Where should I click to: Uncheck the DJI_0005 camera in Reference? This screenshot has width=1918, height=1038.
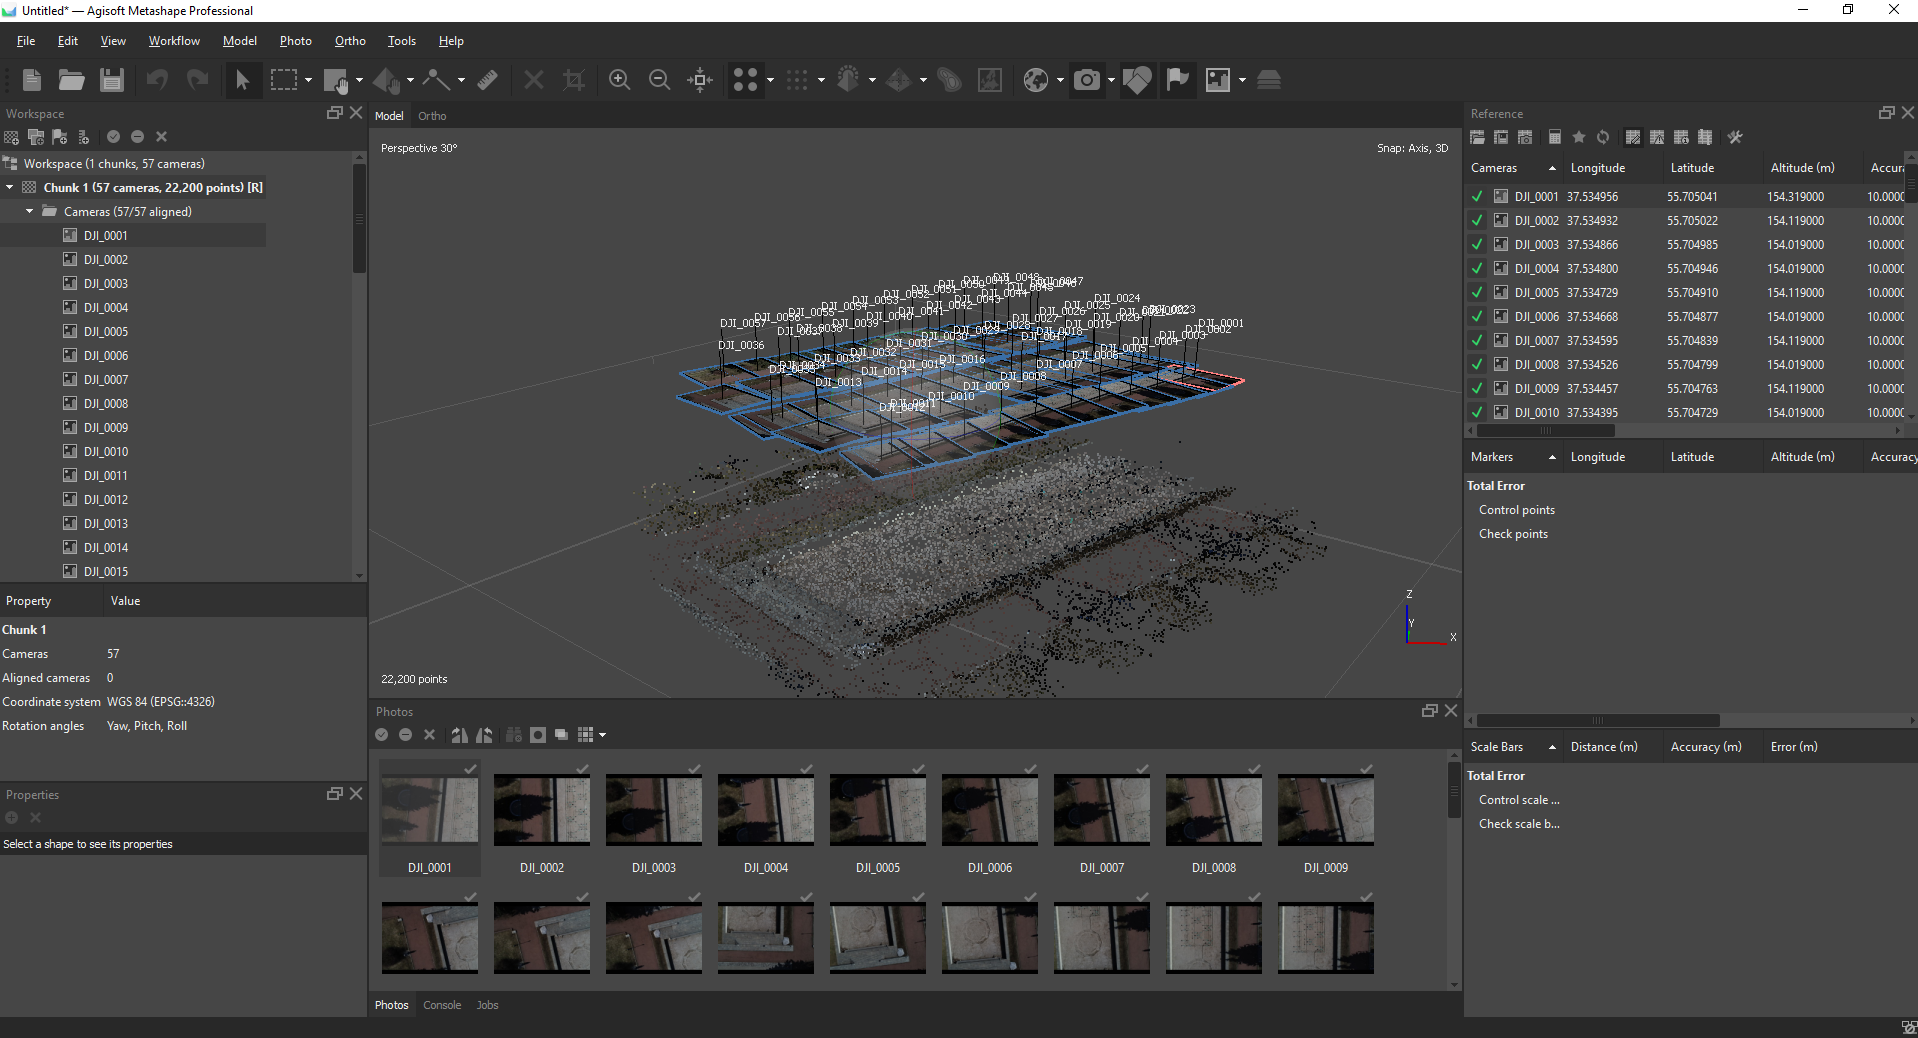[1477, 293]
